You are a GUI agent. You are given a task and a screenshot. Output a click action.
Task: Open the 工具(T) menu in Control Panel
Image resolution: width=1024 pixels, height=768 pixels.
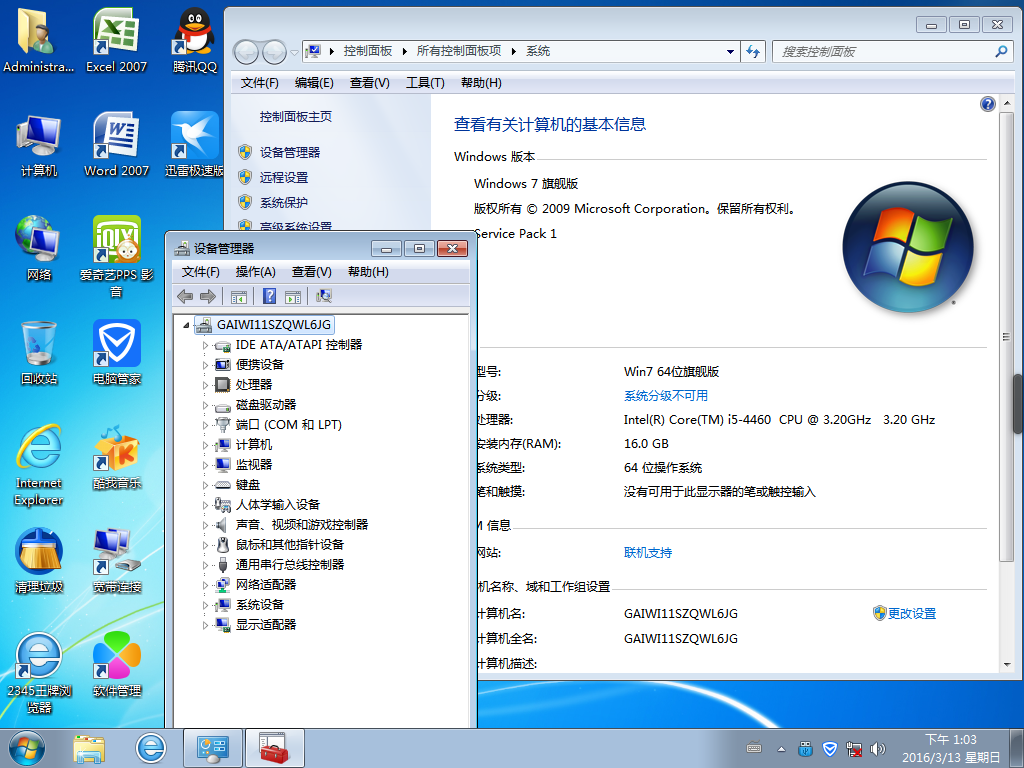[x=425, y=83]
